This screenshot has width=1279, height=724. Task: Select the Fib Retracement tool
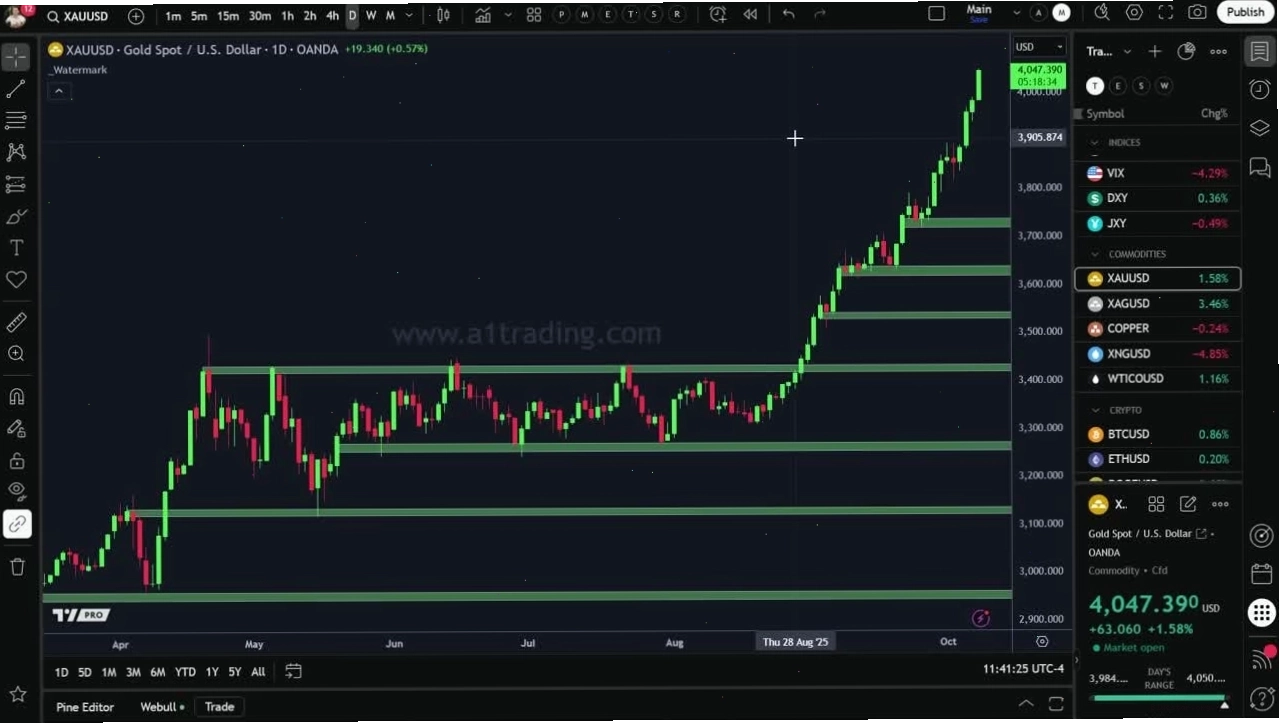pos(16,121)
